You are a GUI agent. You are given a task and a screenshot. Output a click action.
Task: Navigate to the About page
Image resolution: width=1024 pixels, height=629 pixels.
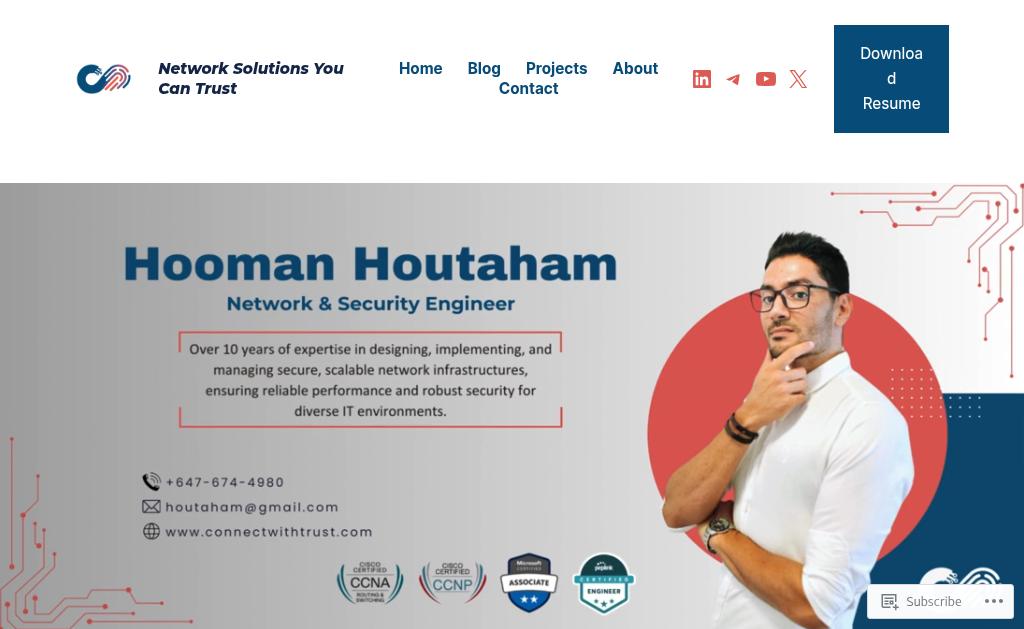point(635,69)
